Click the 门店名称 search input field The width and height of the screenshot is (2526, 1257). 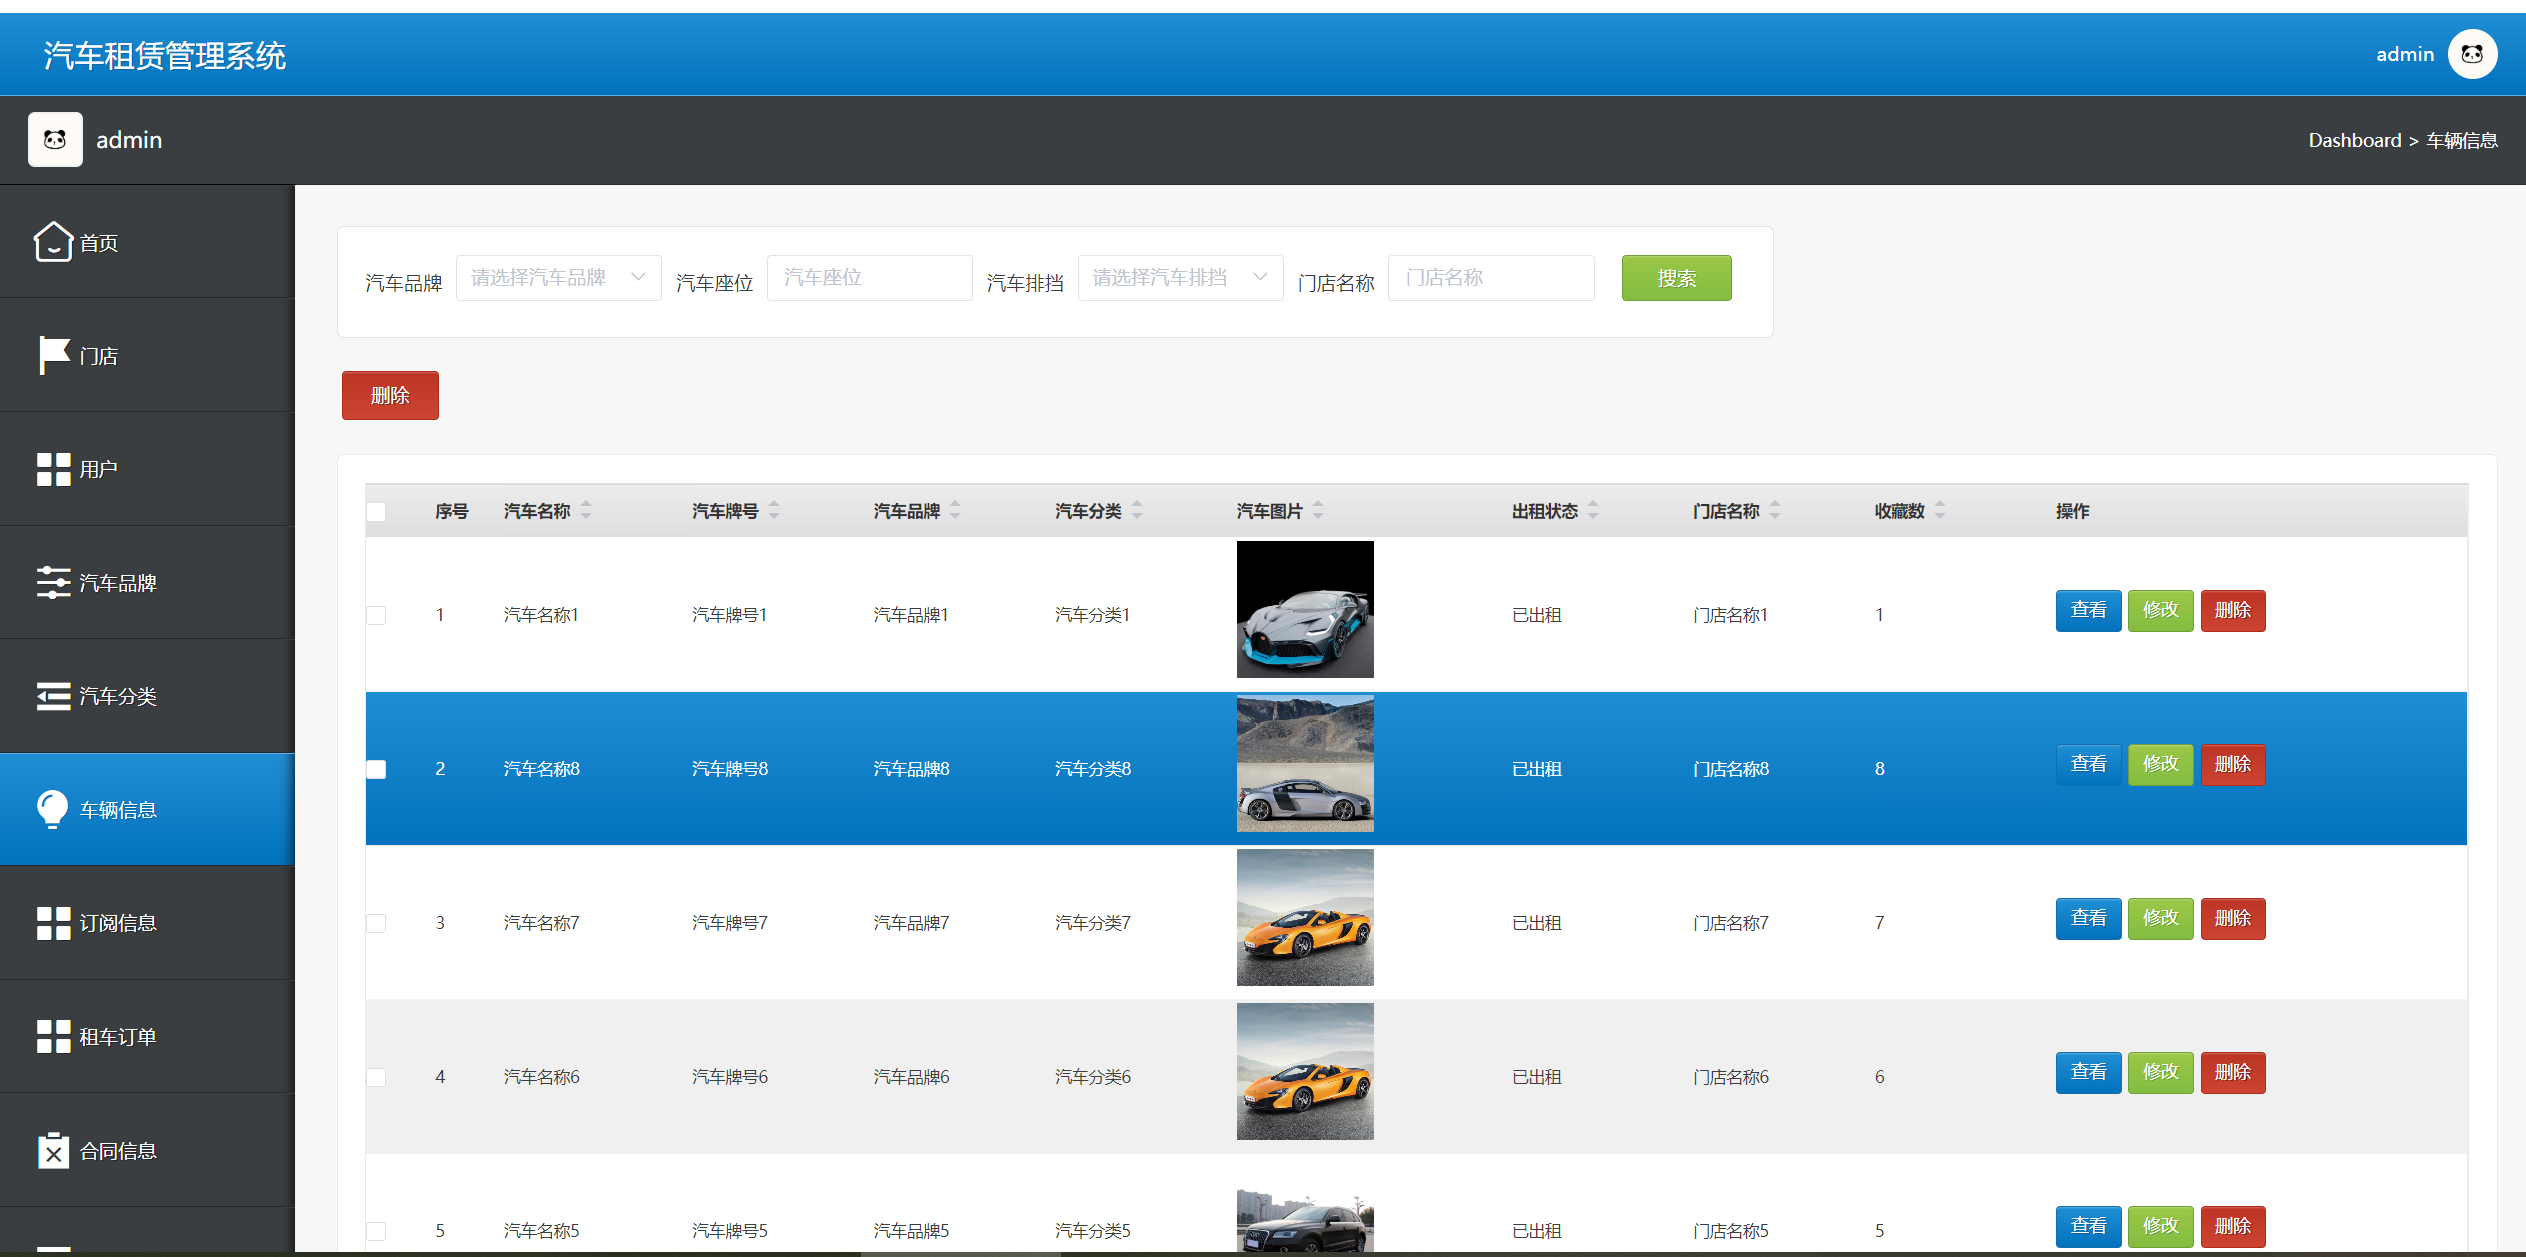(1490, 278)
